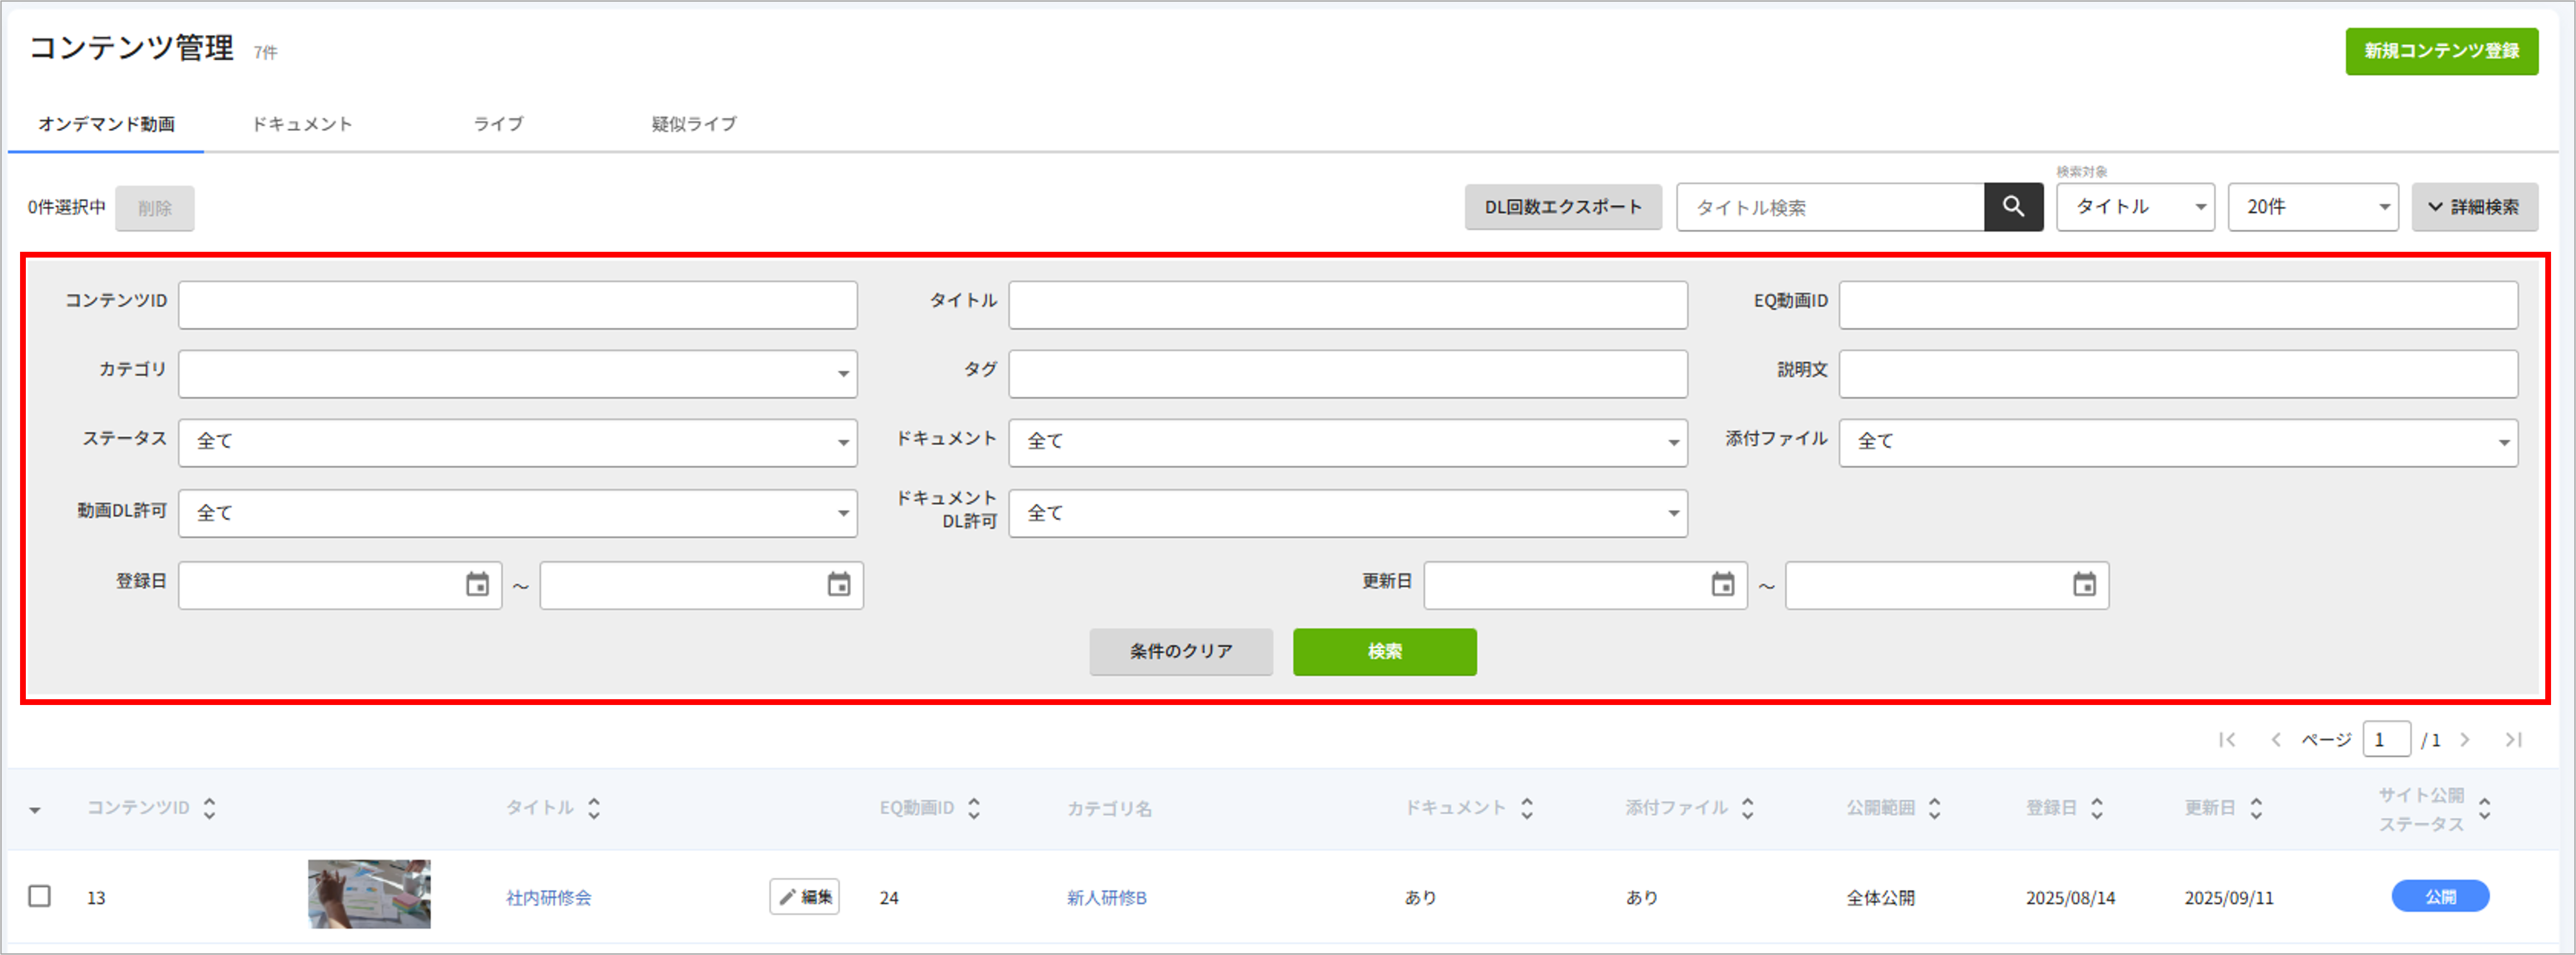2576x955 pixels.
Task: Click the 編集 button for 社内研修会
Action: [x=804, y=896]
